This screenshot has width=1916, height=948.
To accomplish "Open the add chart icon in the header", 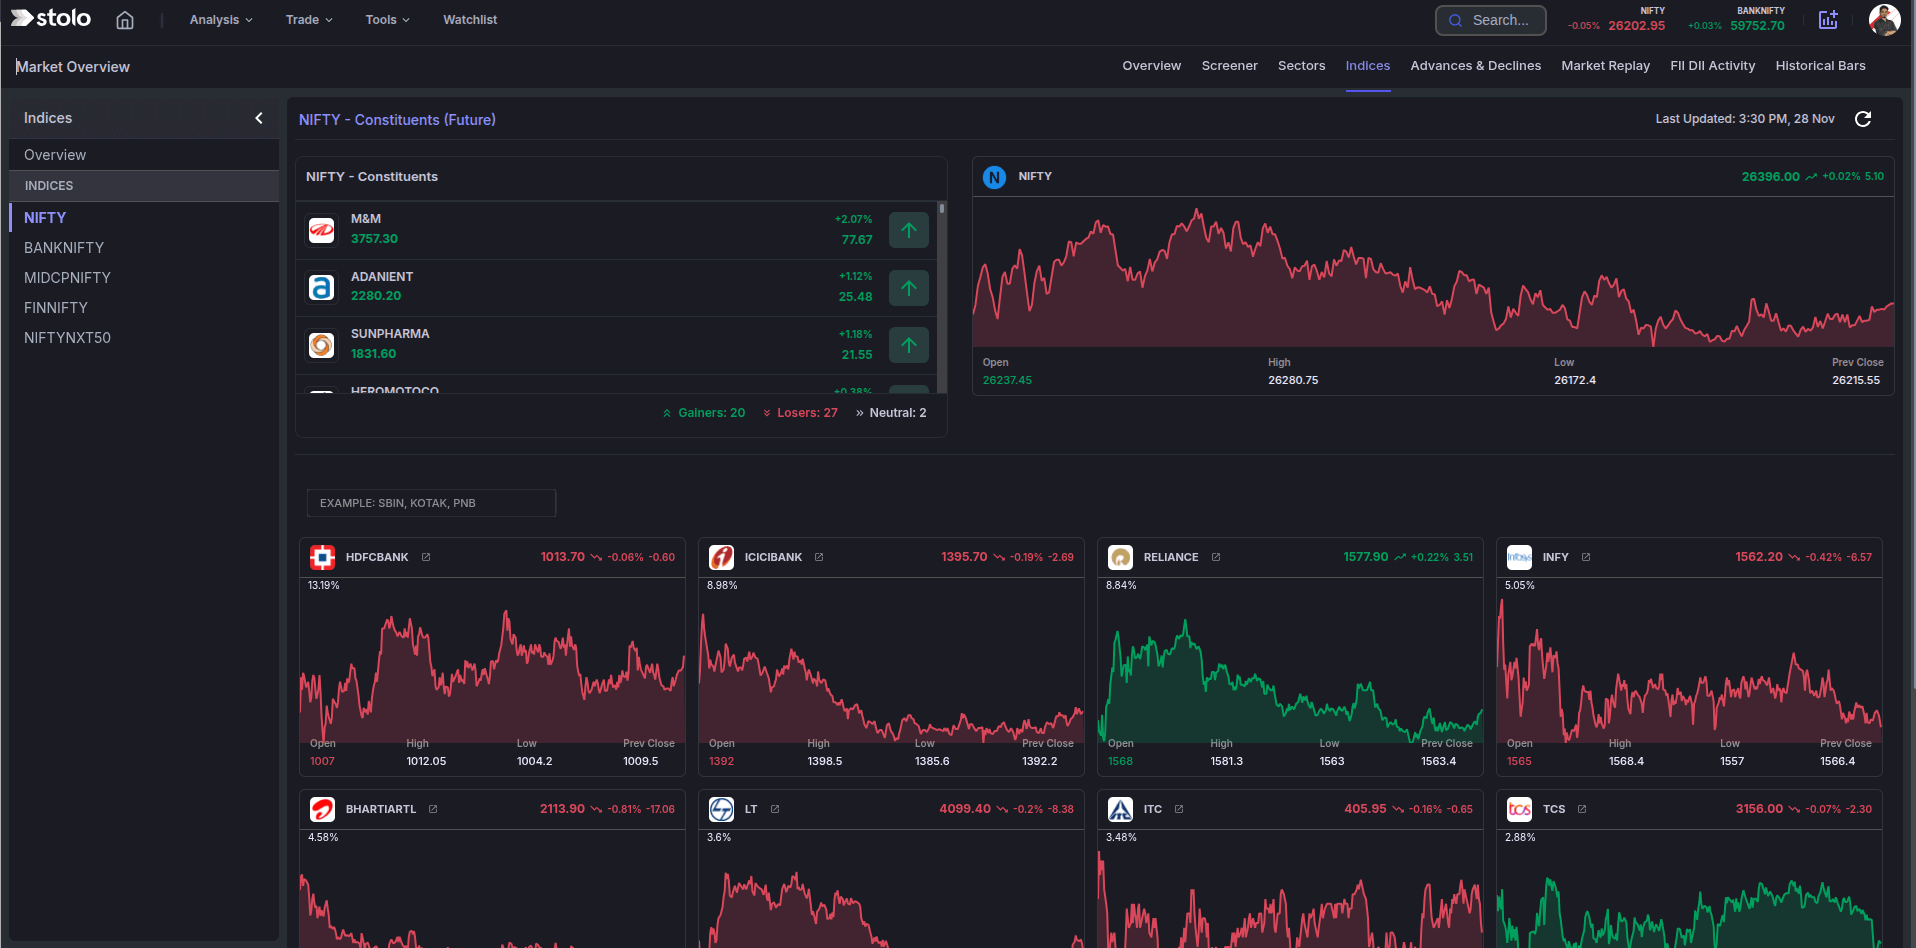I will coord(1828,19).
